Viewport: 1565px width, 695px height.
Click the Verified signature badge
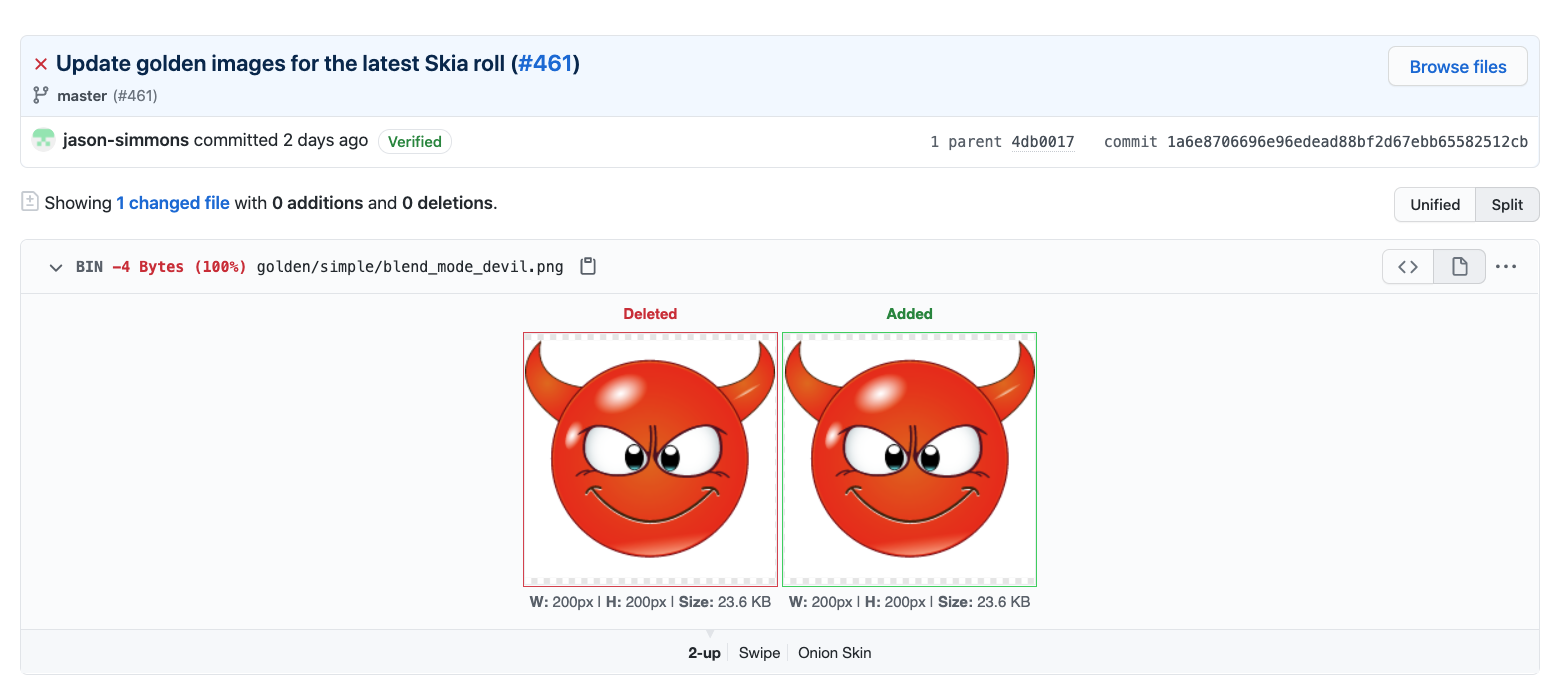tap(415, 141)
